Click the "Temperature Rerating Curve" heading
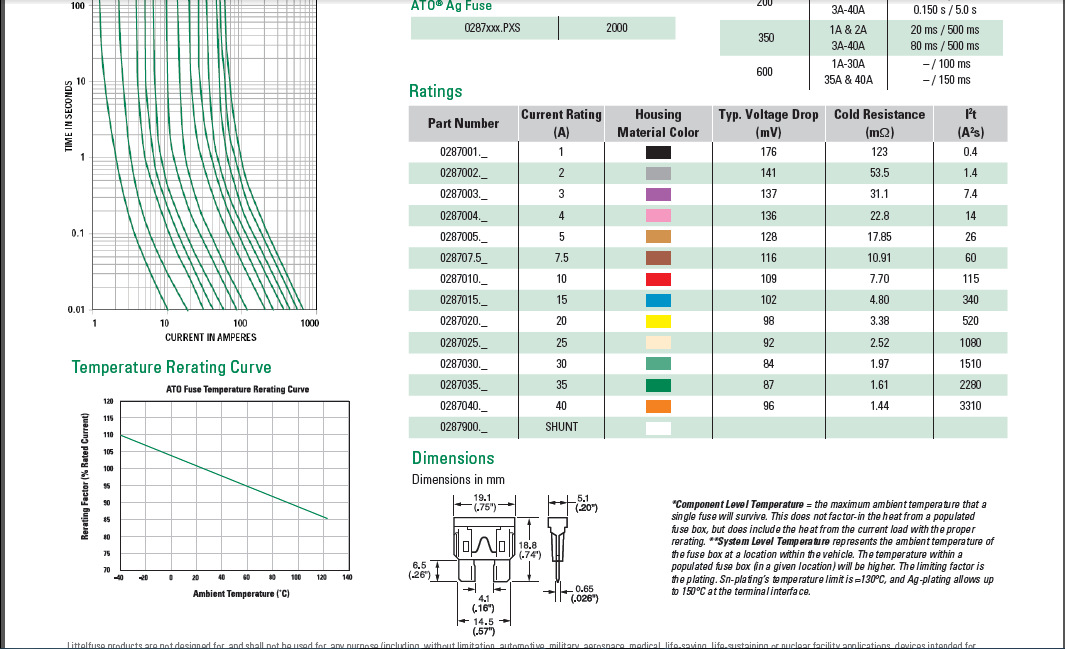1065x649 pixels. [x=171, y=367]
